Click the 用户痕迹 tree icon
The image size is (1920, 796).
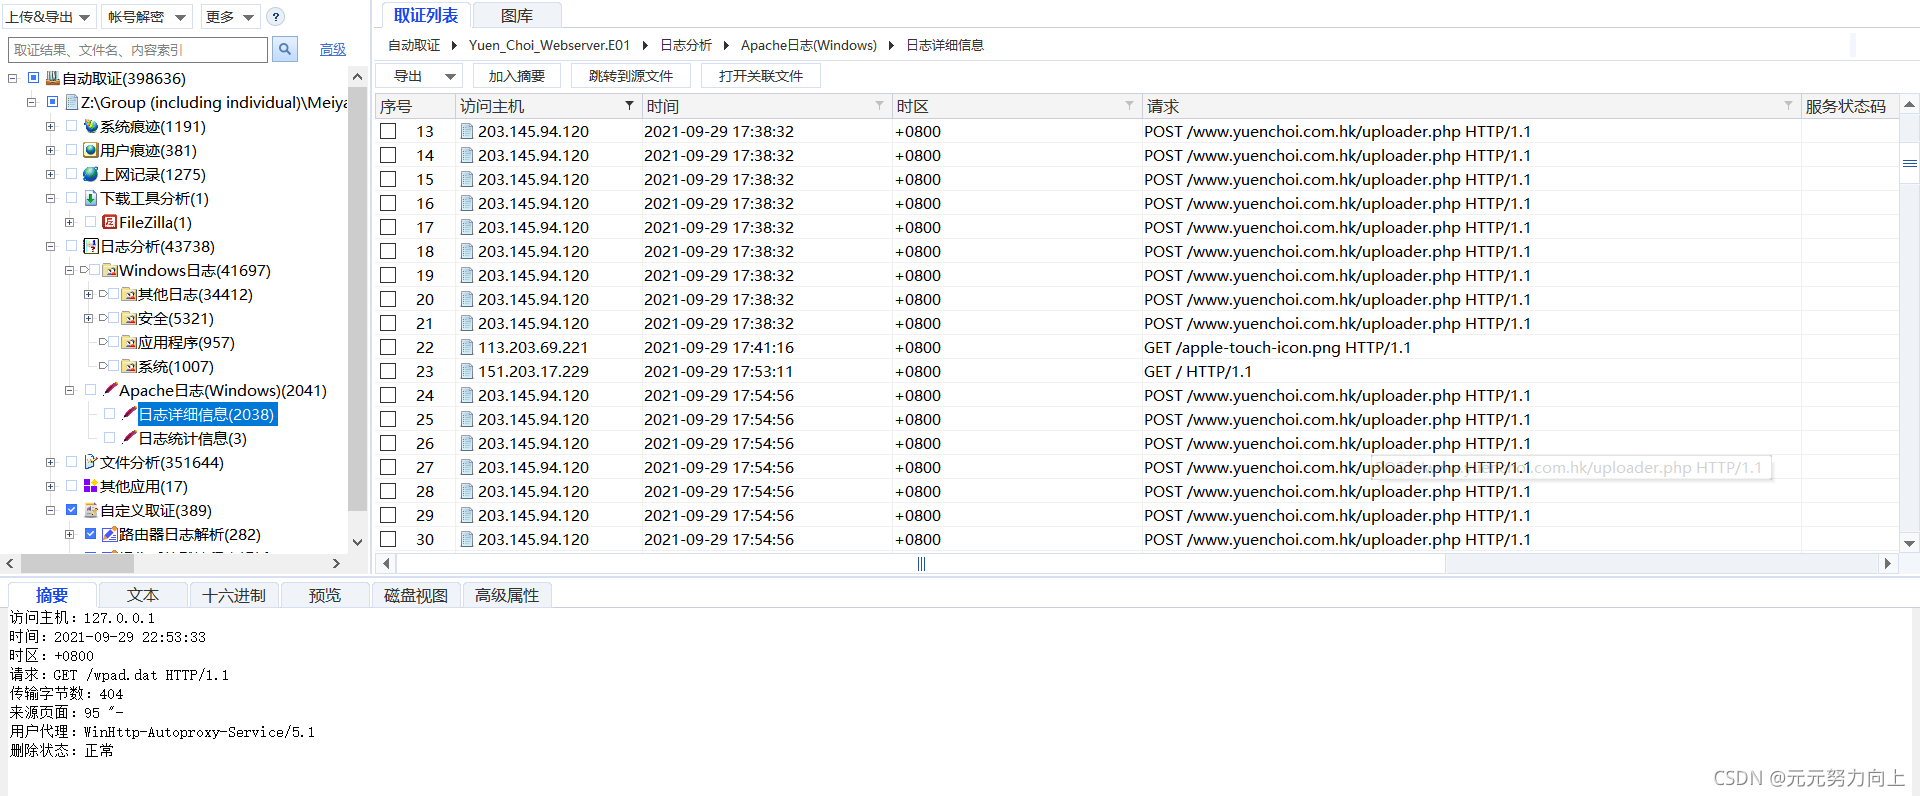tap(91, 150)
